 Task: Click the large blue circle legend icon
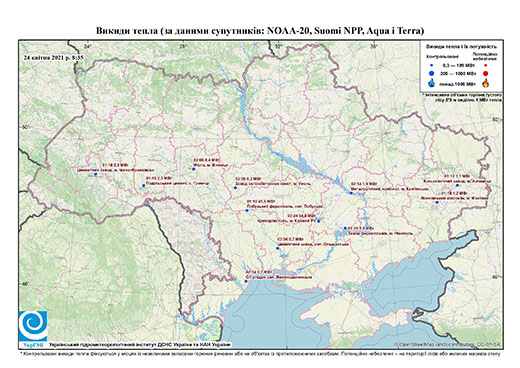(431, 73)
